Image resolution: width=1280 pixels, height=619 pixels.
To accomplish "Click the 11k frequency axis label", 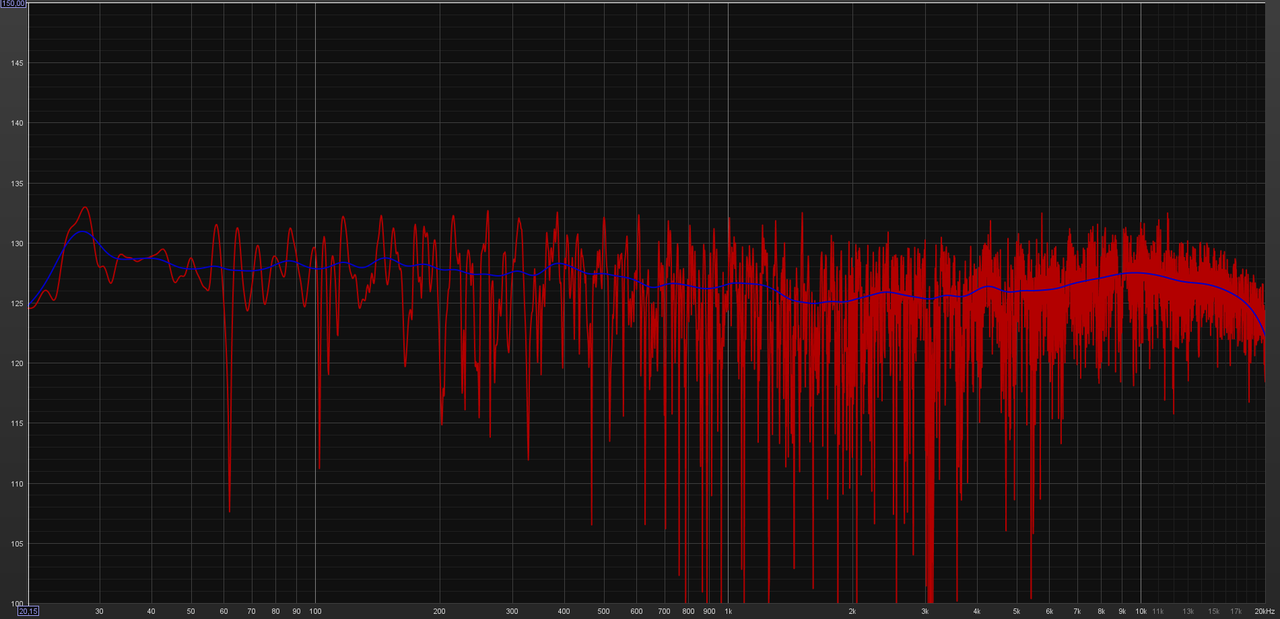I will click(x=1158, y=611).
